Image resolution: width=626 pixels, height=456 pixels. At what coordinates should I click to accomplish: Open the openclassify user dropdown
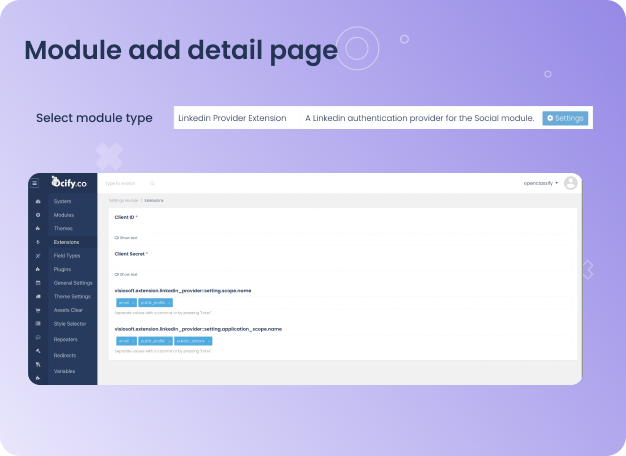[540, 183]
